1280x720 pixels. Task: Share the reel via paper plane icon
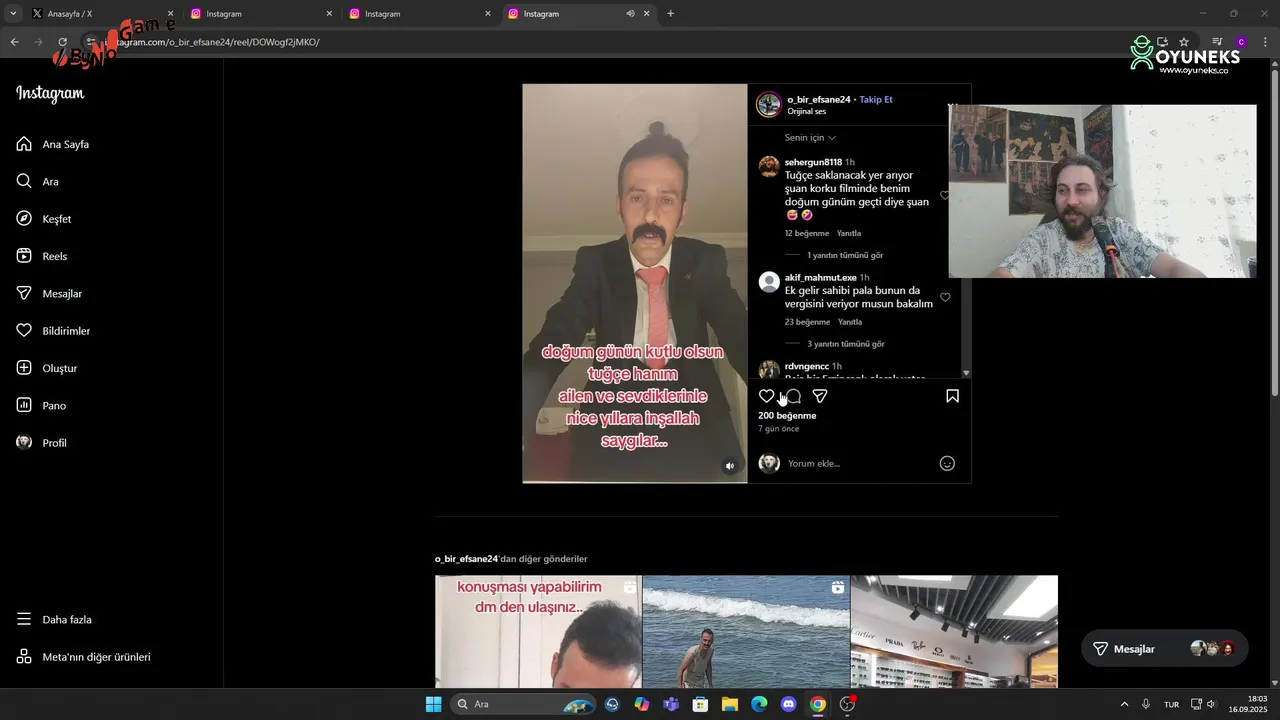coord(820,396)
